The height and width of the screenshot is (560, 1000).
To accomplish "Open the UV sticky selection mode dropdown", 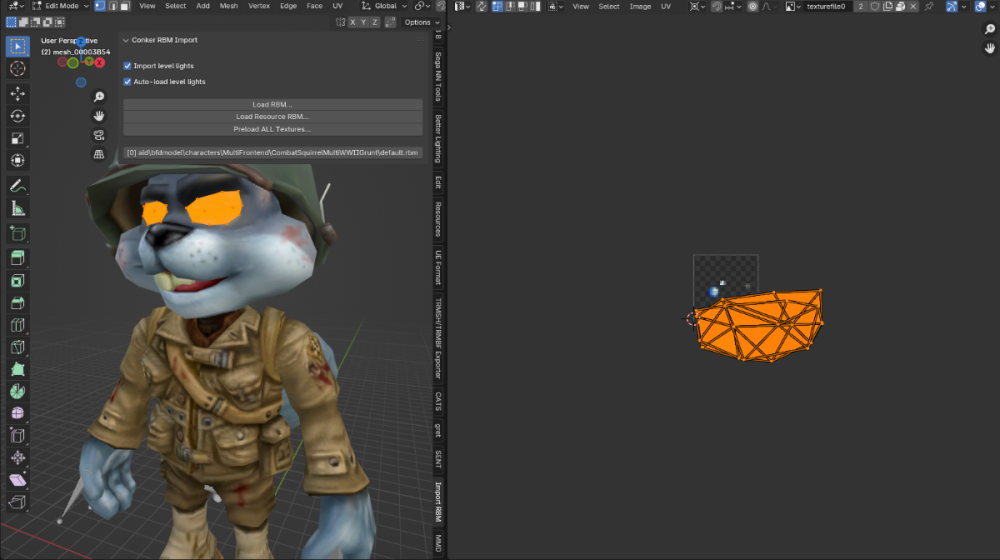I will [x=555, y=6].
